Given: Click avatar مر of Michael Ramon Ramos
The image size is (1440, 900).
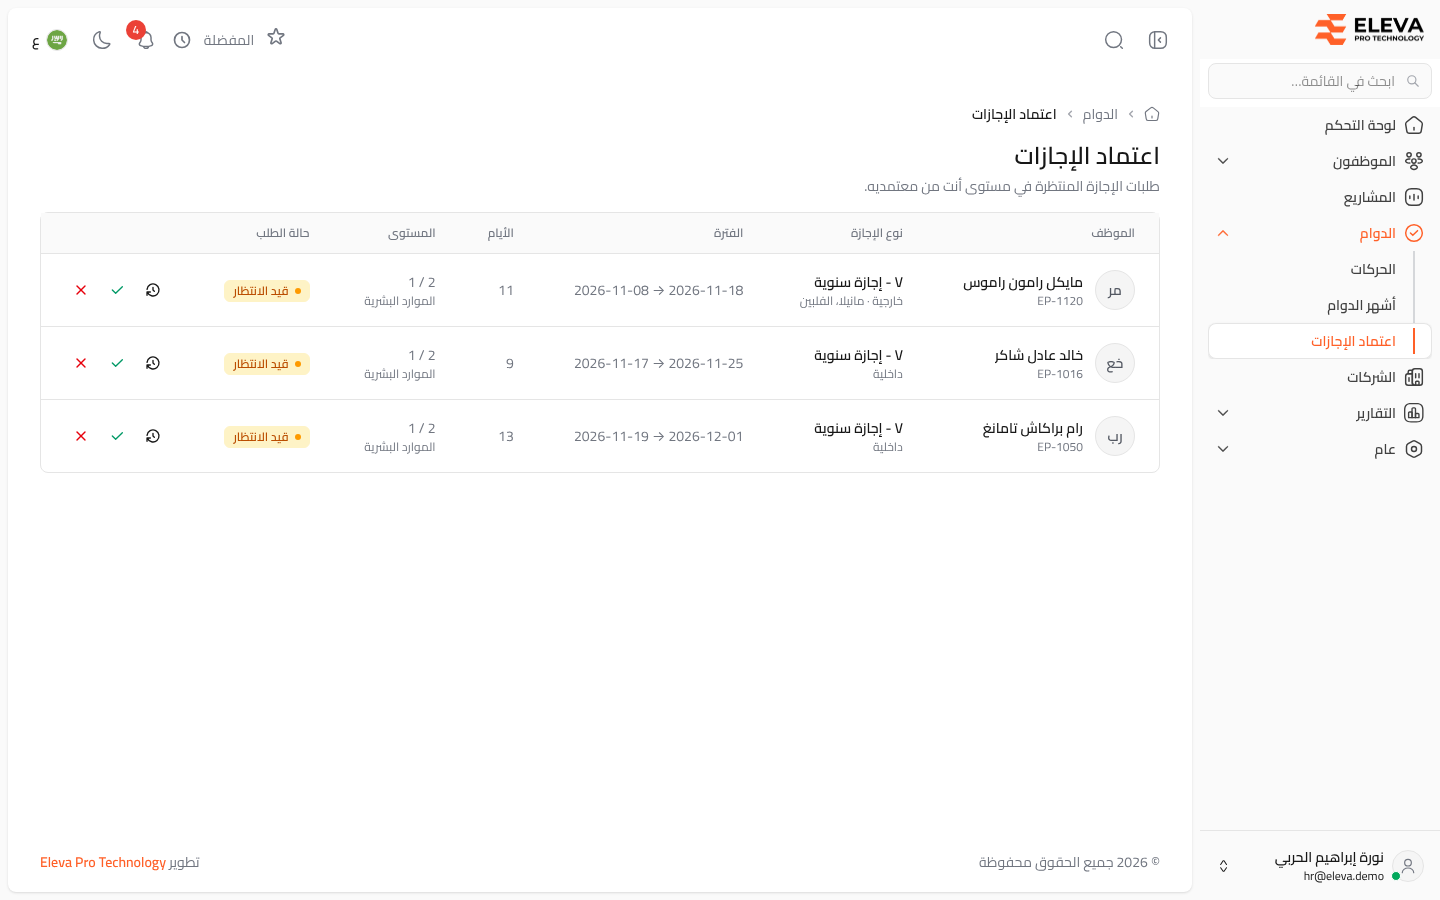Looking at the screenshot, I should [1115, 290].
